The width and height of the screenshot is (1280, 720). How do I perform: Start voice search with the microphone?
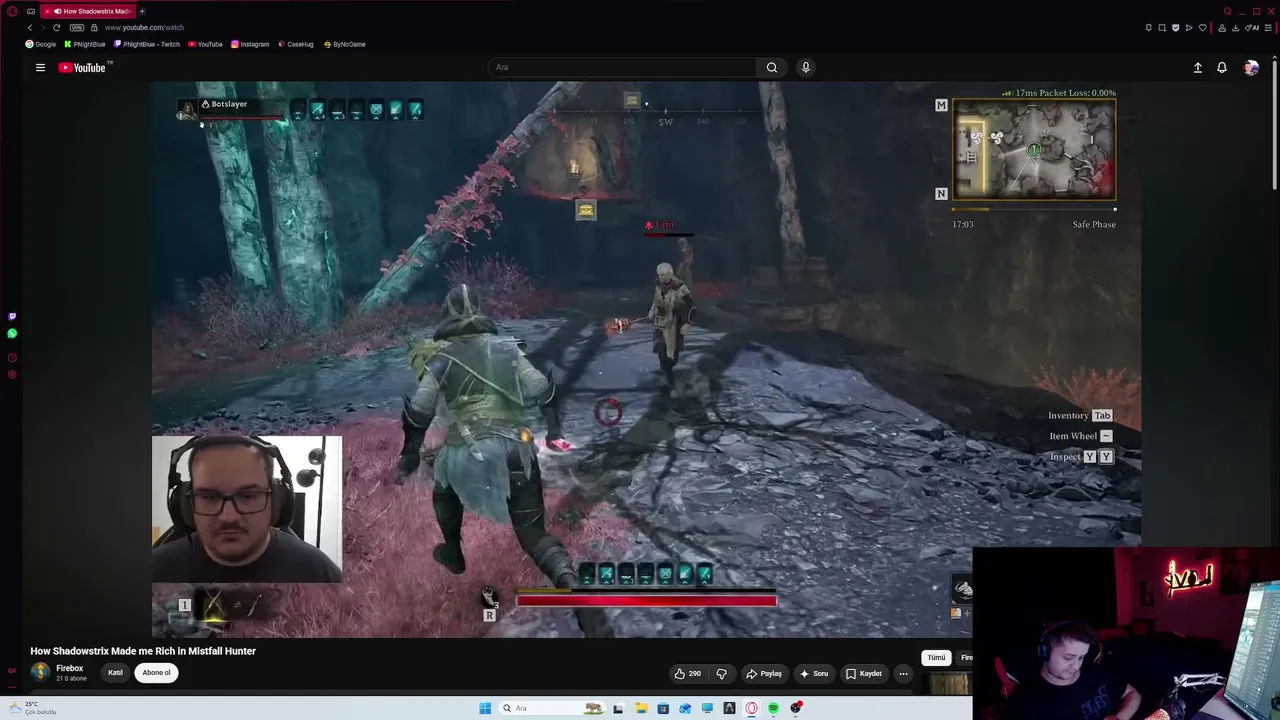[x=806, y=67]
